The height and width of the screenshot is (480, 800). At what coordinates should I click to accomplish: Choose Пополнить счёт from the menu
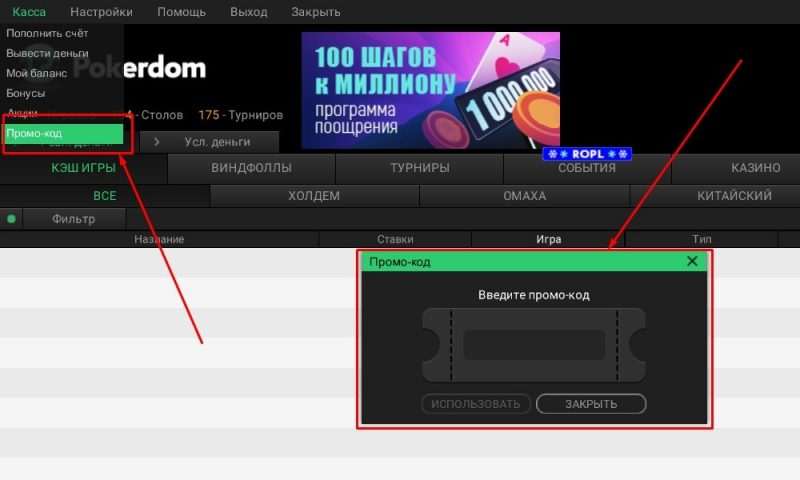coord(46,34)
